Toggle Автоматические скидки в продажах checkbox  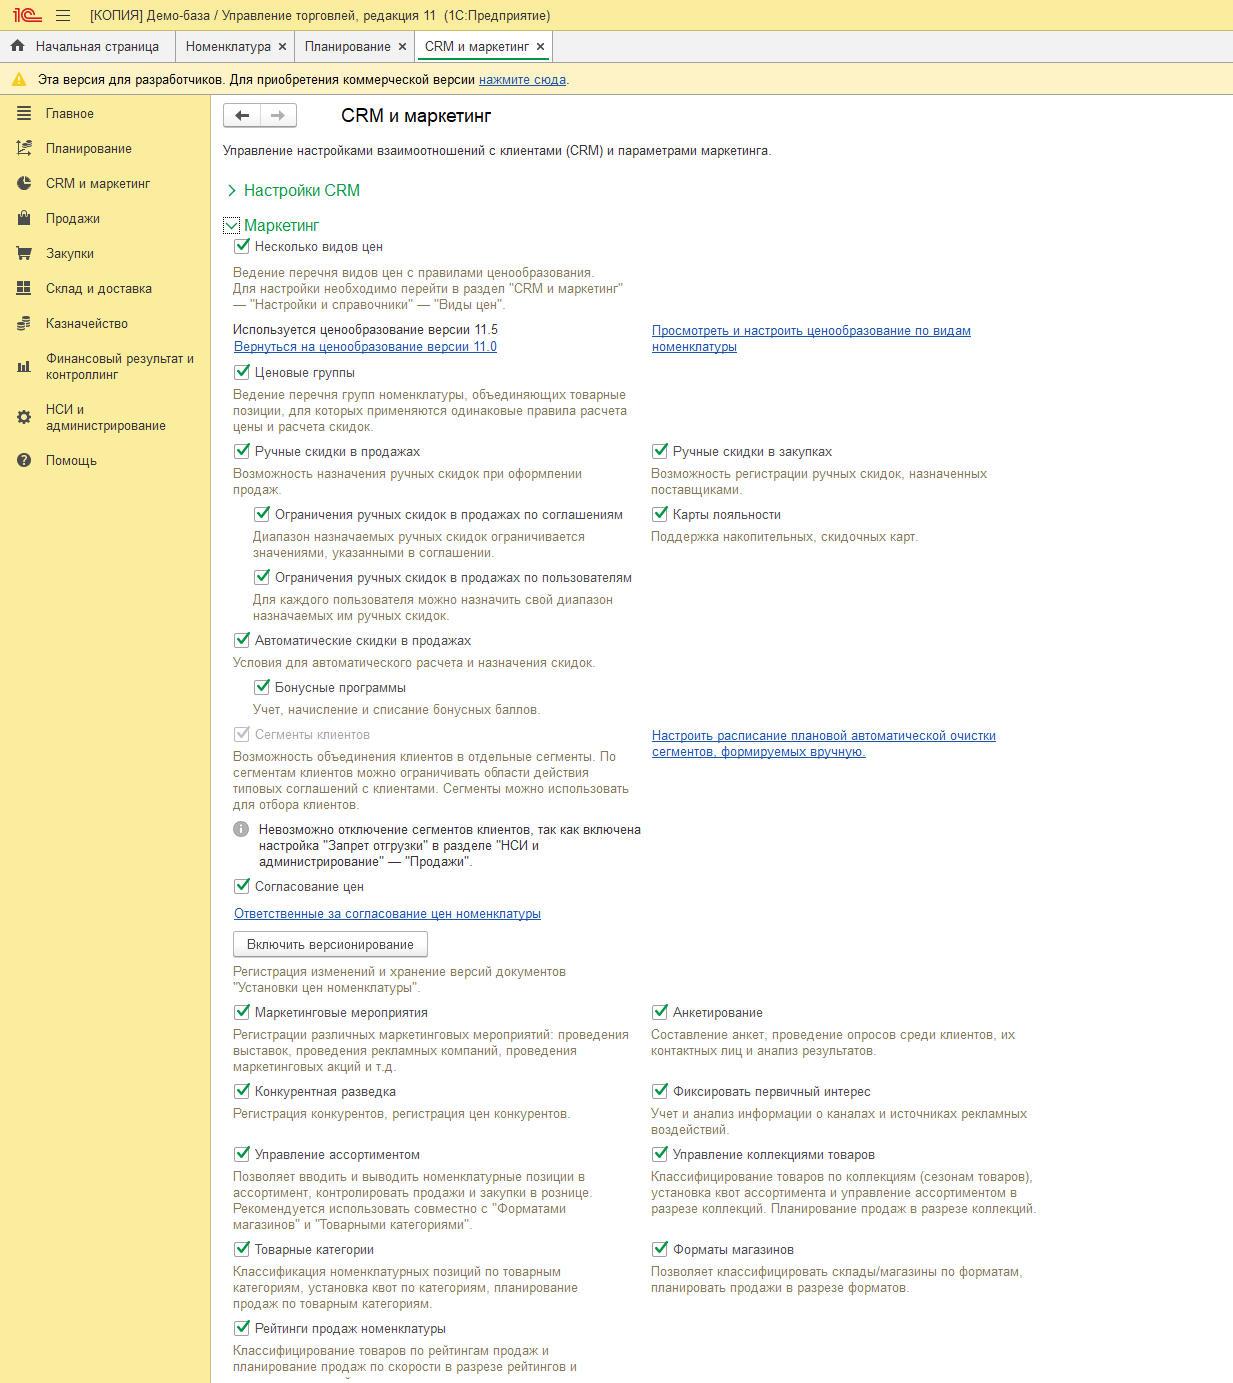(x=242, y=640)
